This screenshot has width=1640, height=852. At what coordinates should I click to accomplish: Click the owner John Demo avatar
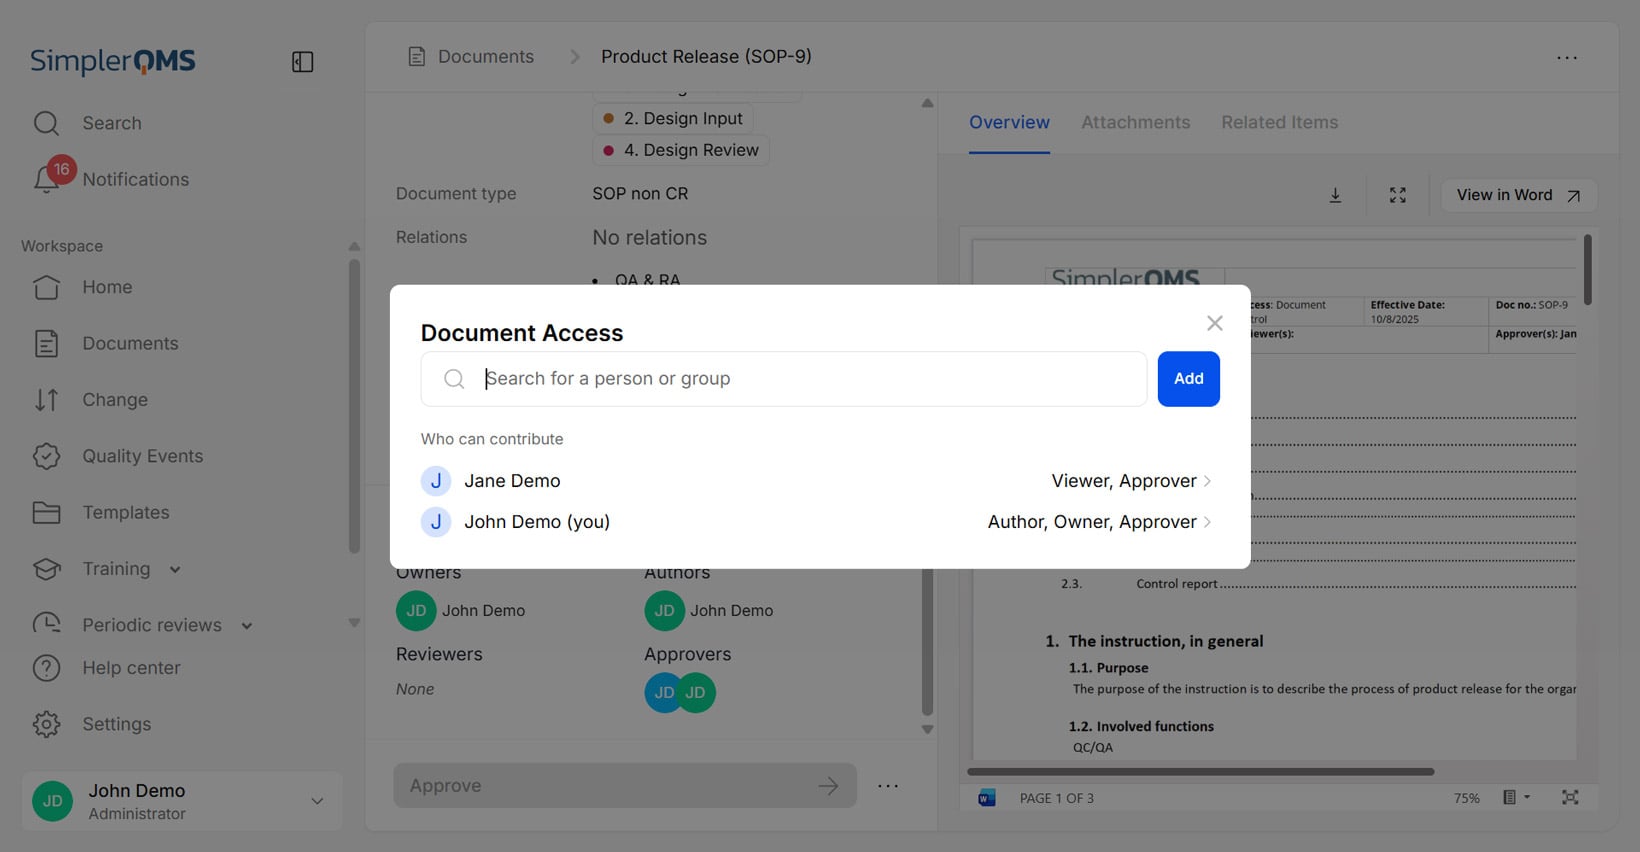[416, 611]
